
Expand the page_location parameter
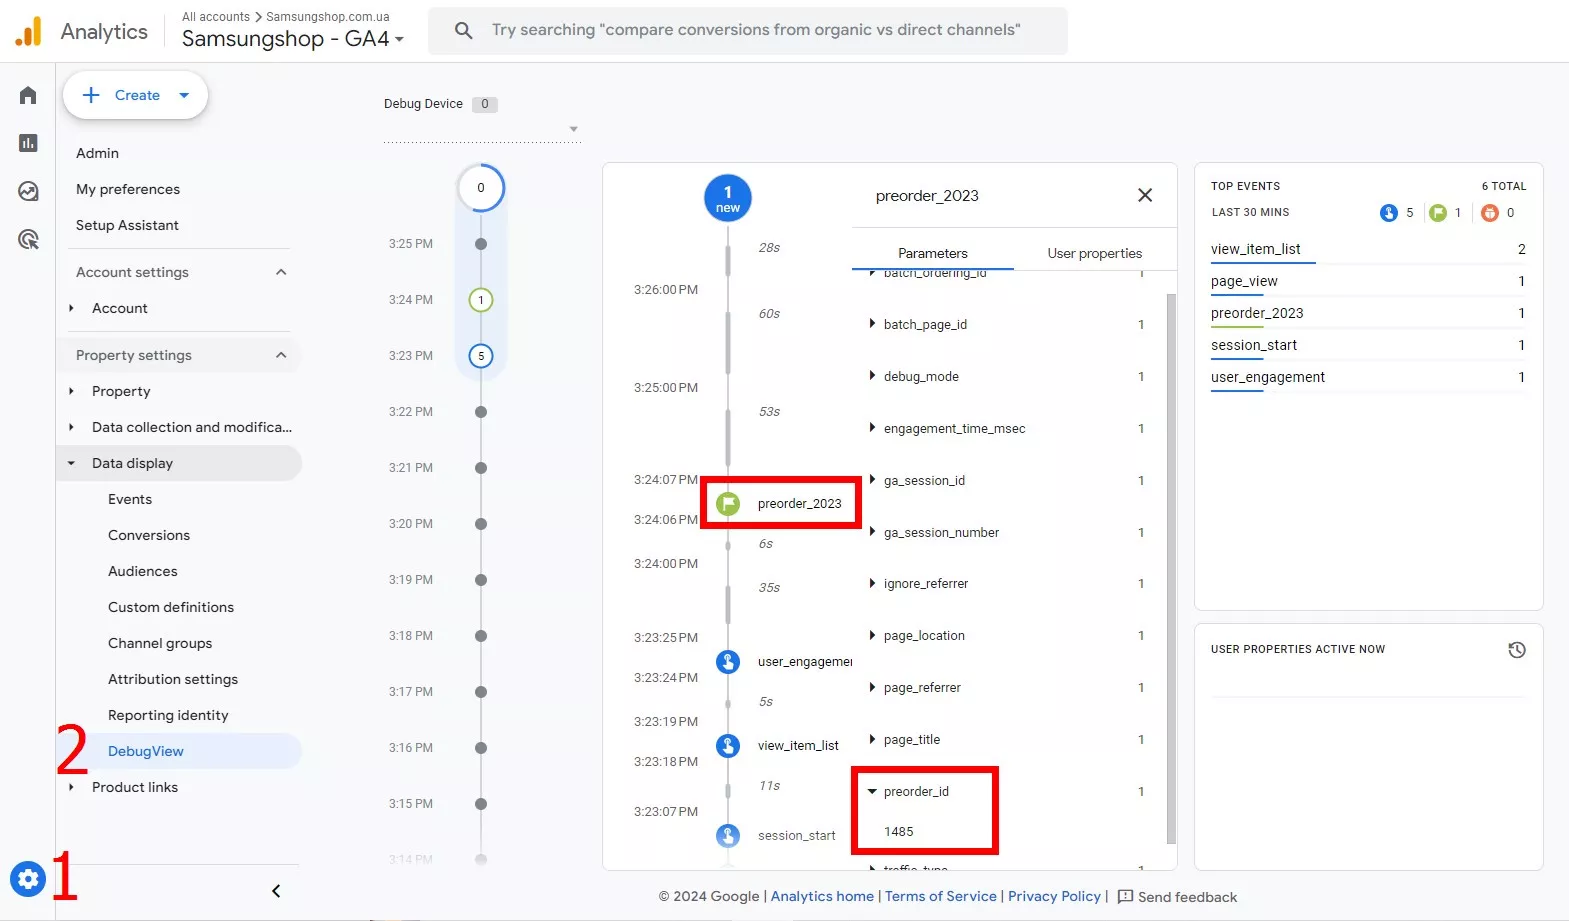pyautogui.click(x=872, y=635)
